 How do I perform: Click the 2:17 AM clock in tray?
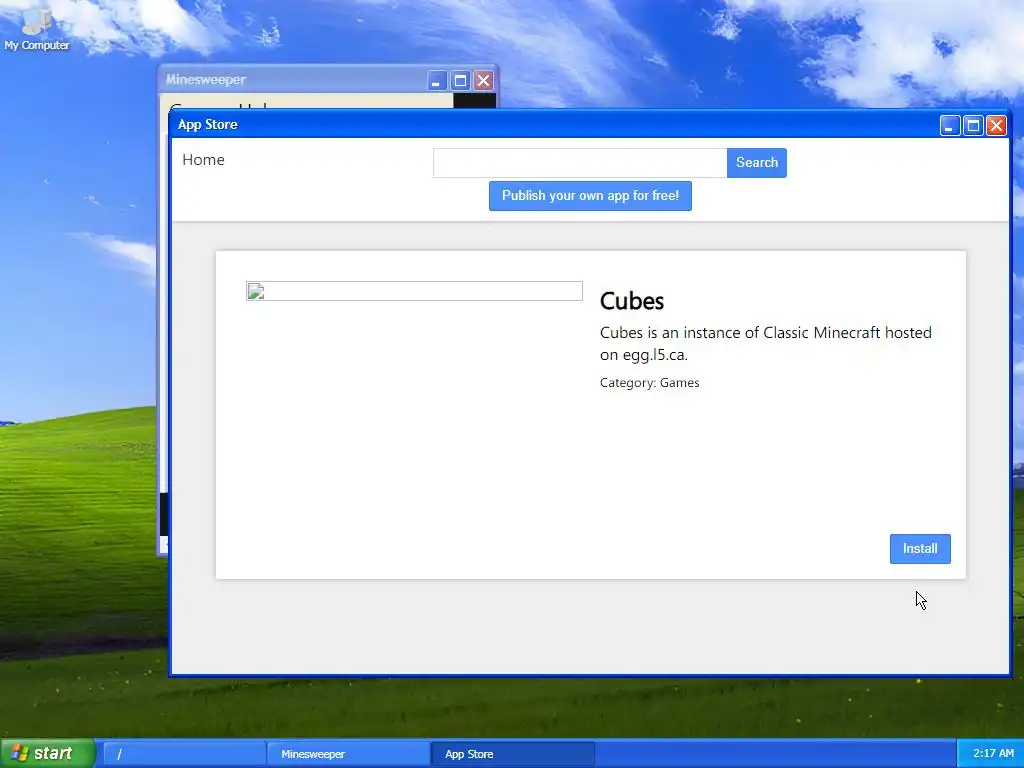click(x=993, y=753)
